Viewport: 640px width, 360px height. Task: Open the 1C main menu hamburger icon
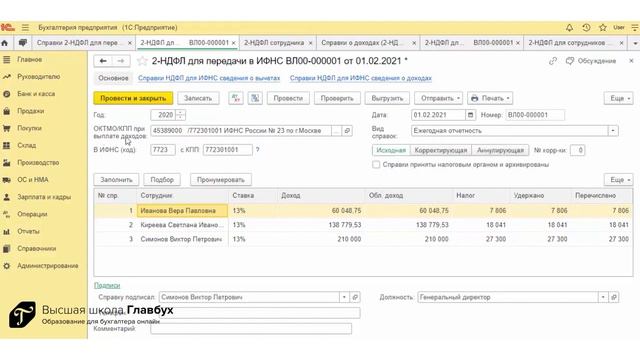[x=25, y=27]
